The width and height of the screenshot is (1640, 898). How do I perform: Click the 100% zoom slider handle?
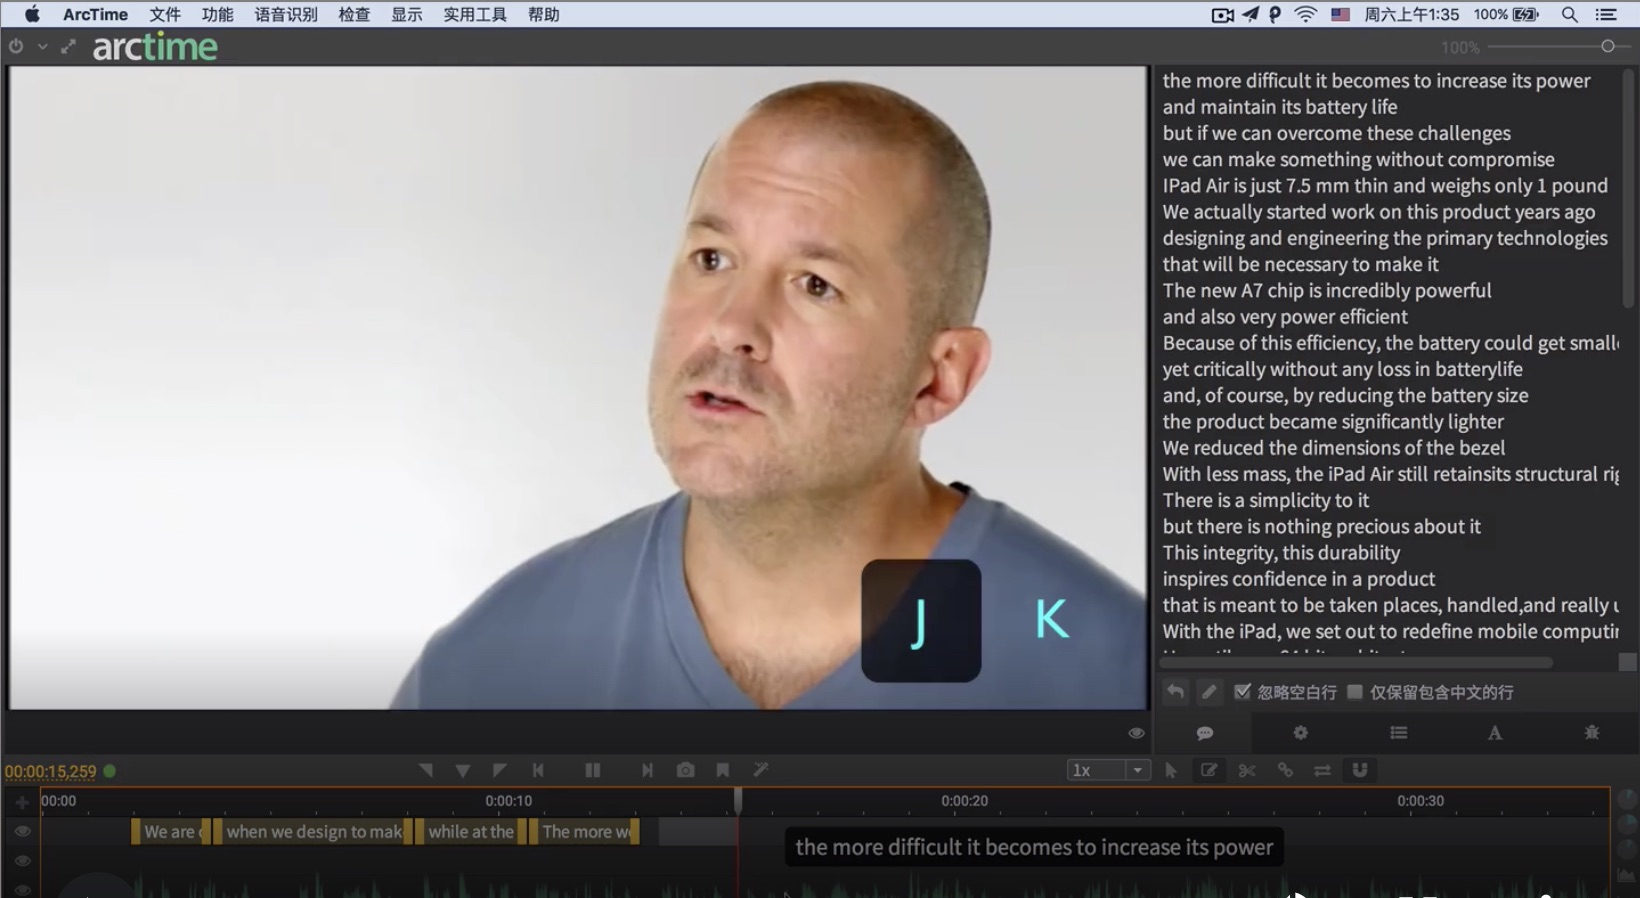(1608, 47)
